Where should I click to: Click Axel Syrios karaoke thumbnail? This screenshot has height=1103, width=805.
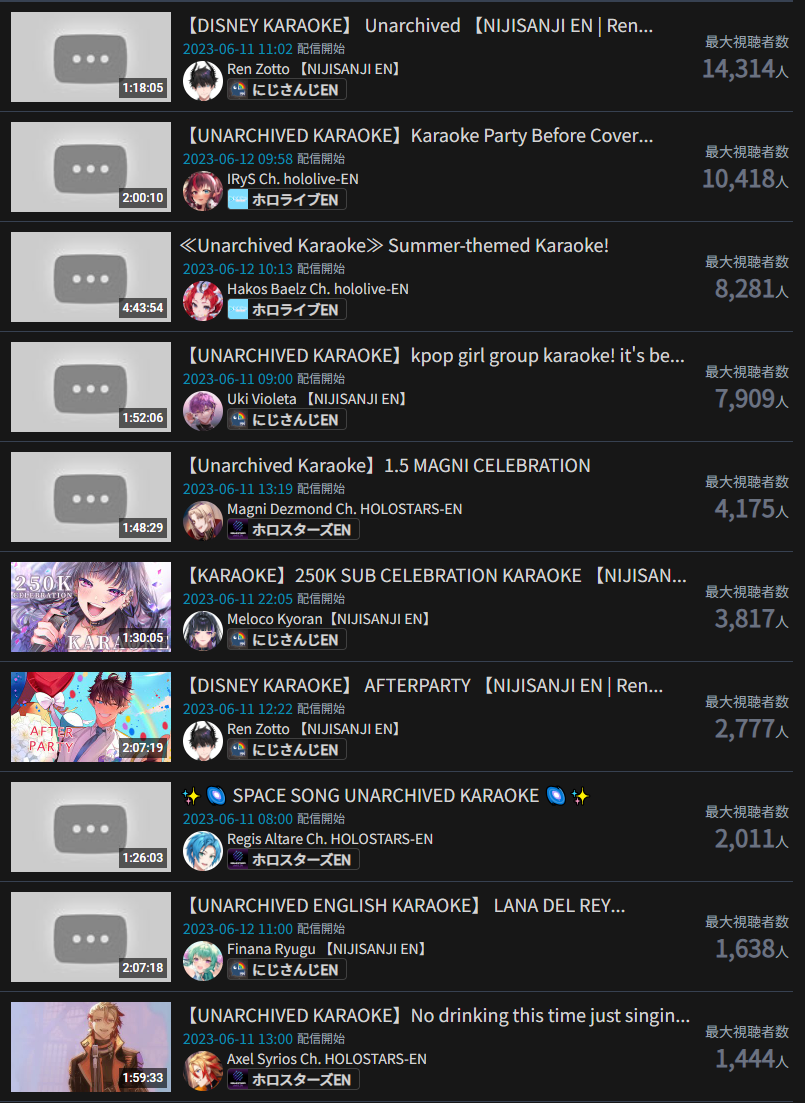(91, 1047)
